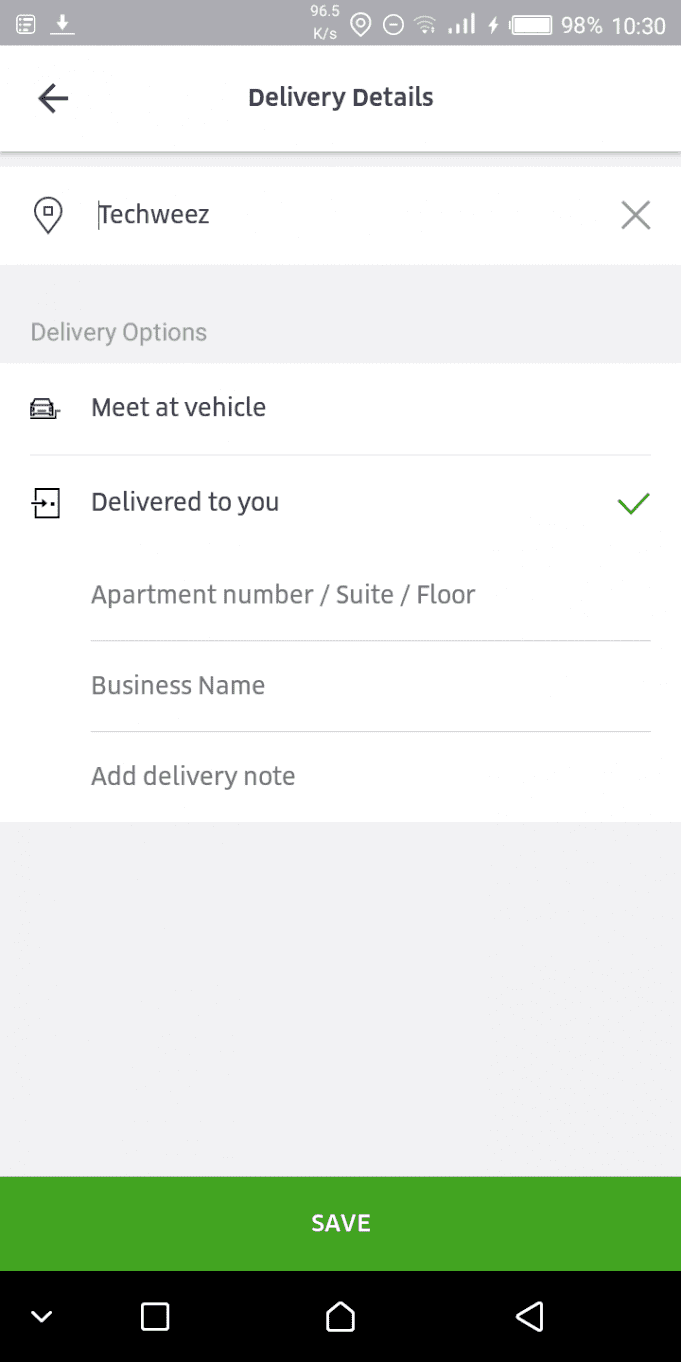Clear the Techweez address with X

click(635, 215)
